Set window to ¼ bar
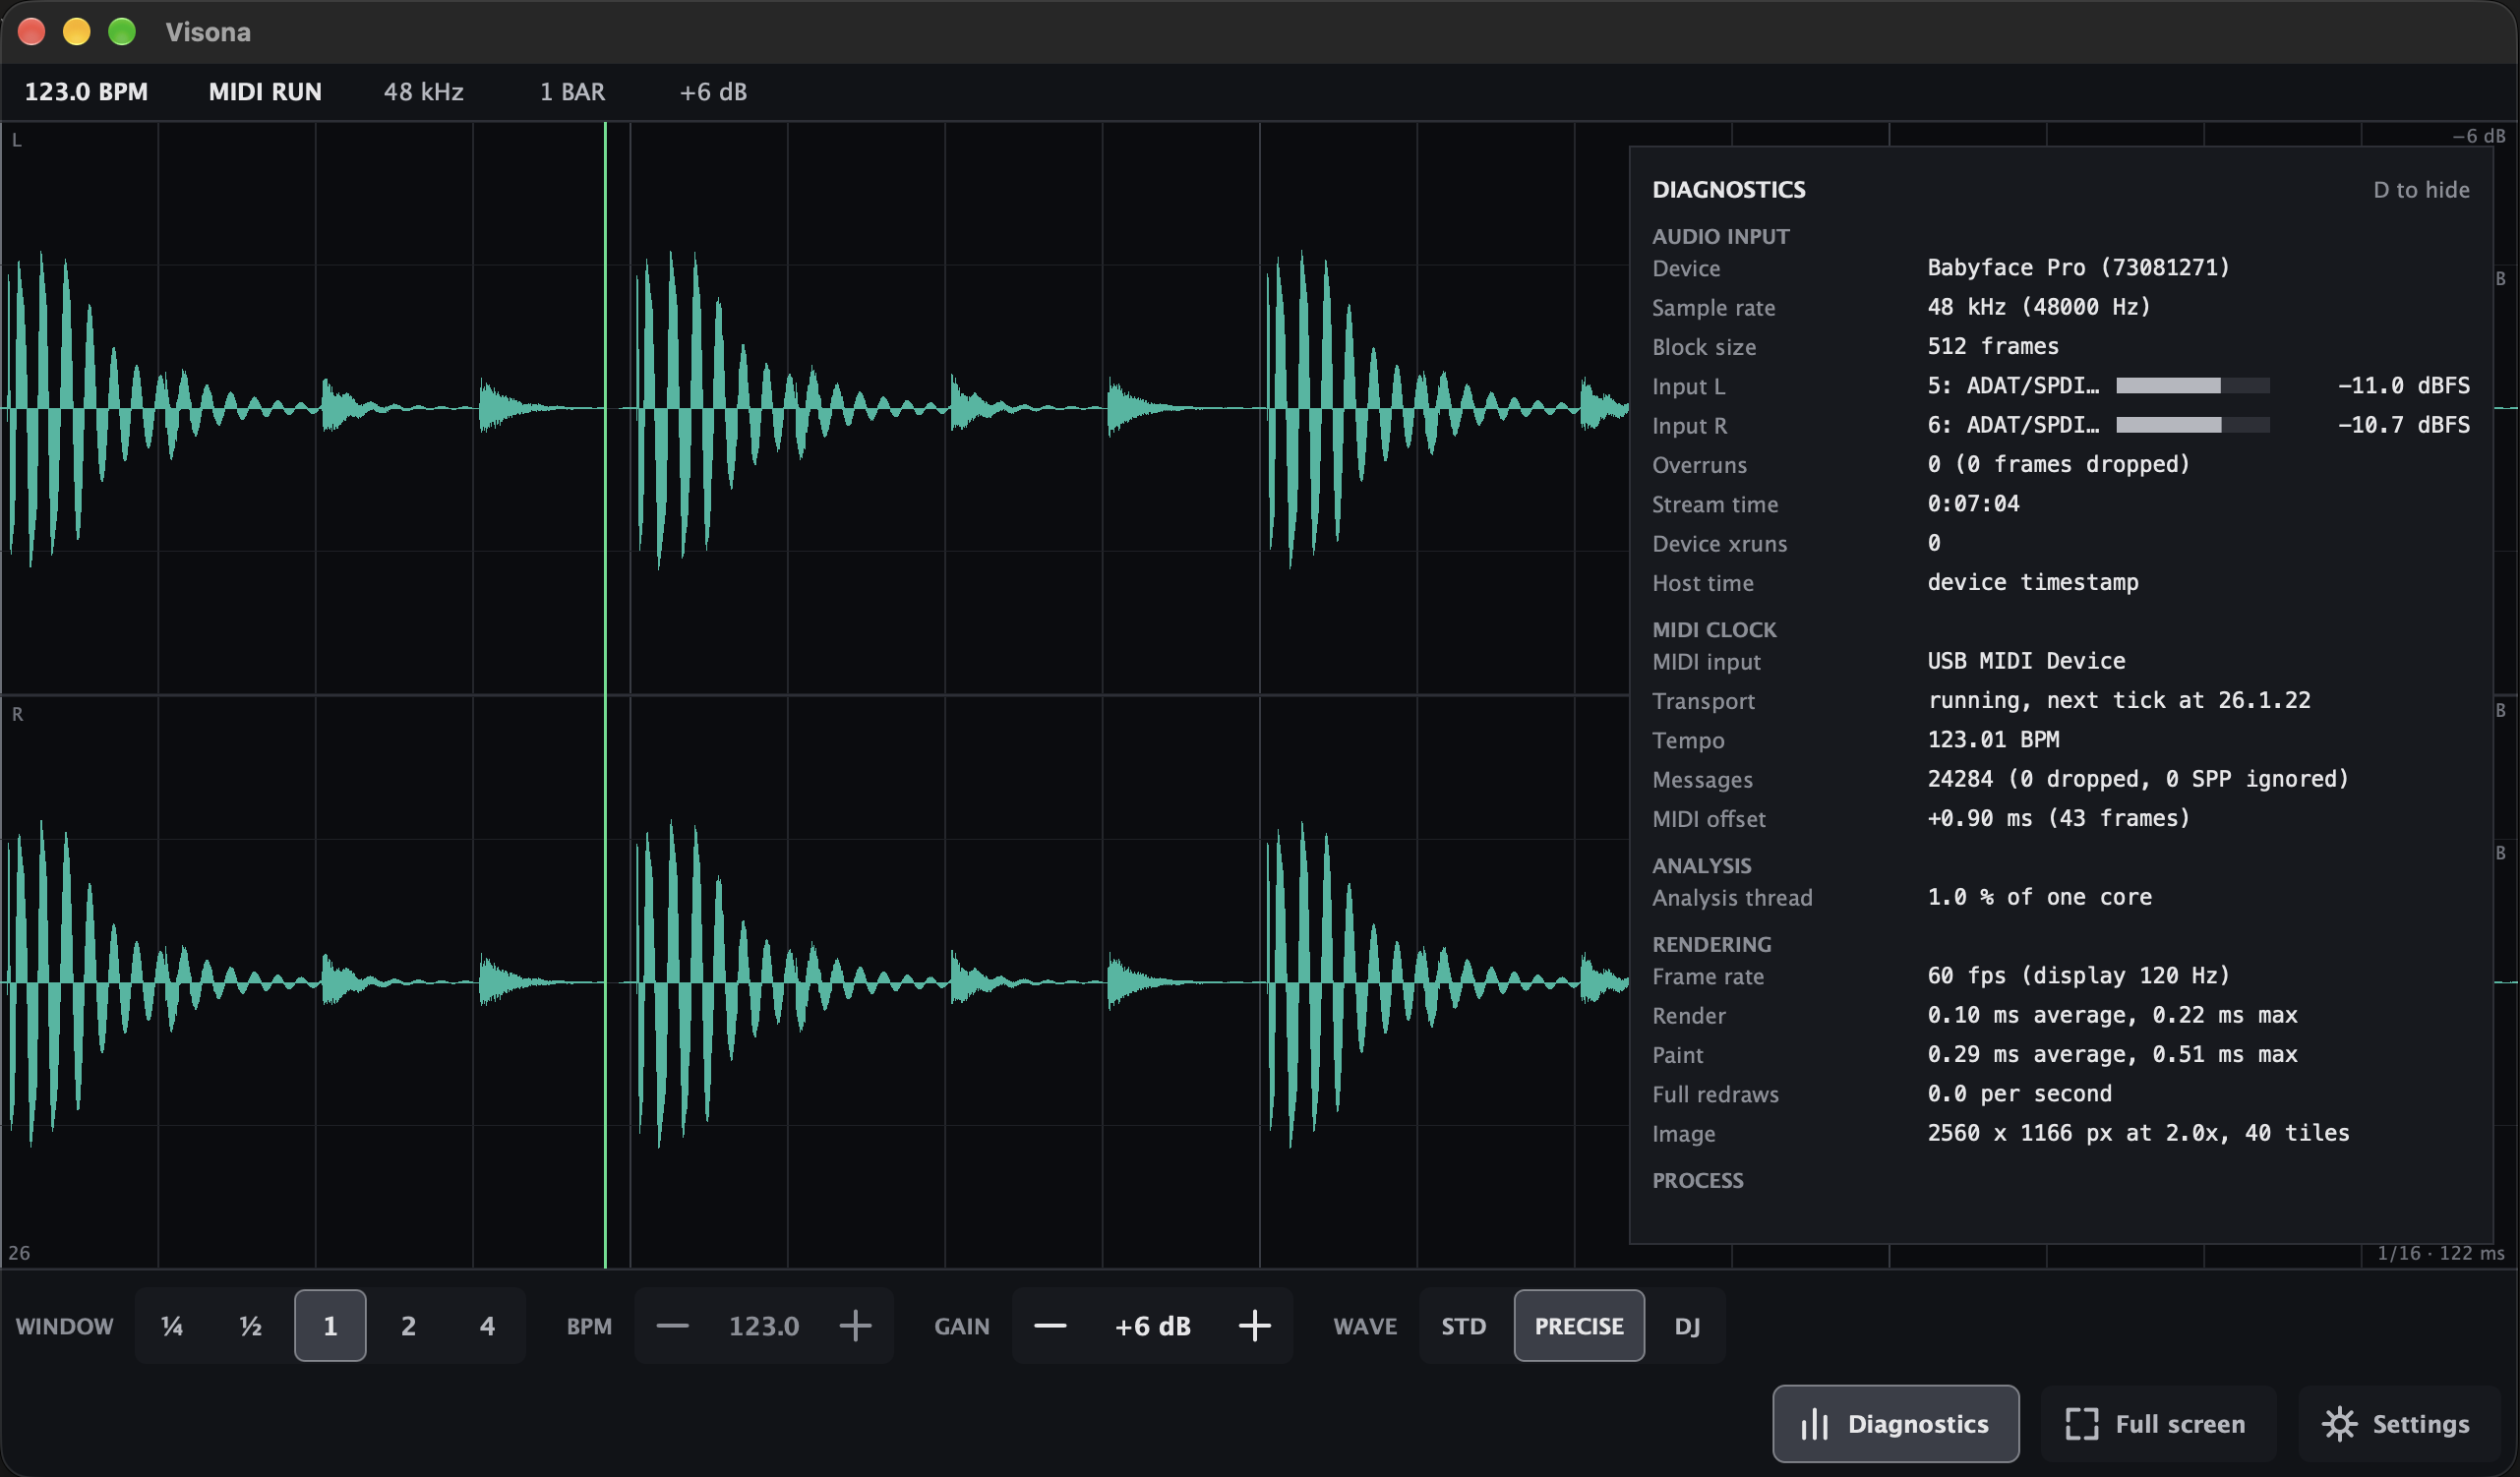The image size is (2520, 1477). coord(172,1326)
